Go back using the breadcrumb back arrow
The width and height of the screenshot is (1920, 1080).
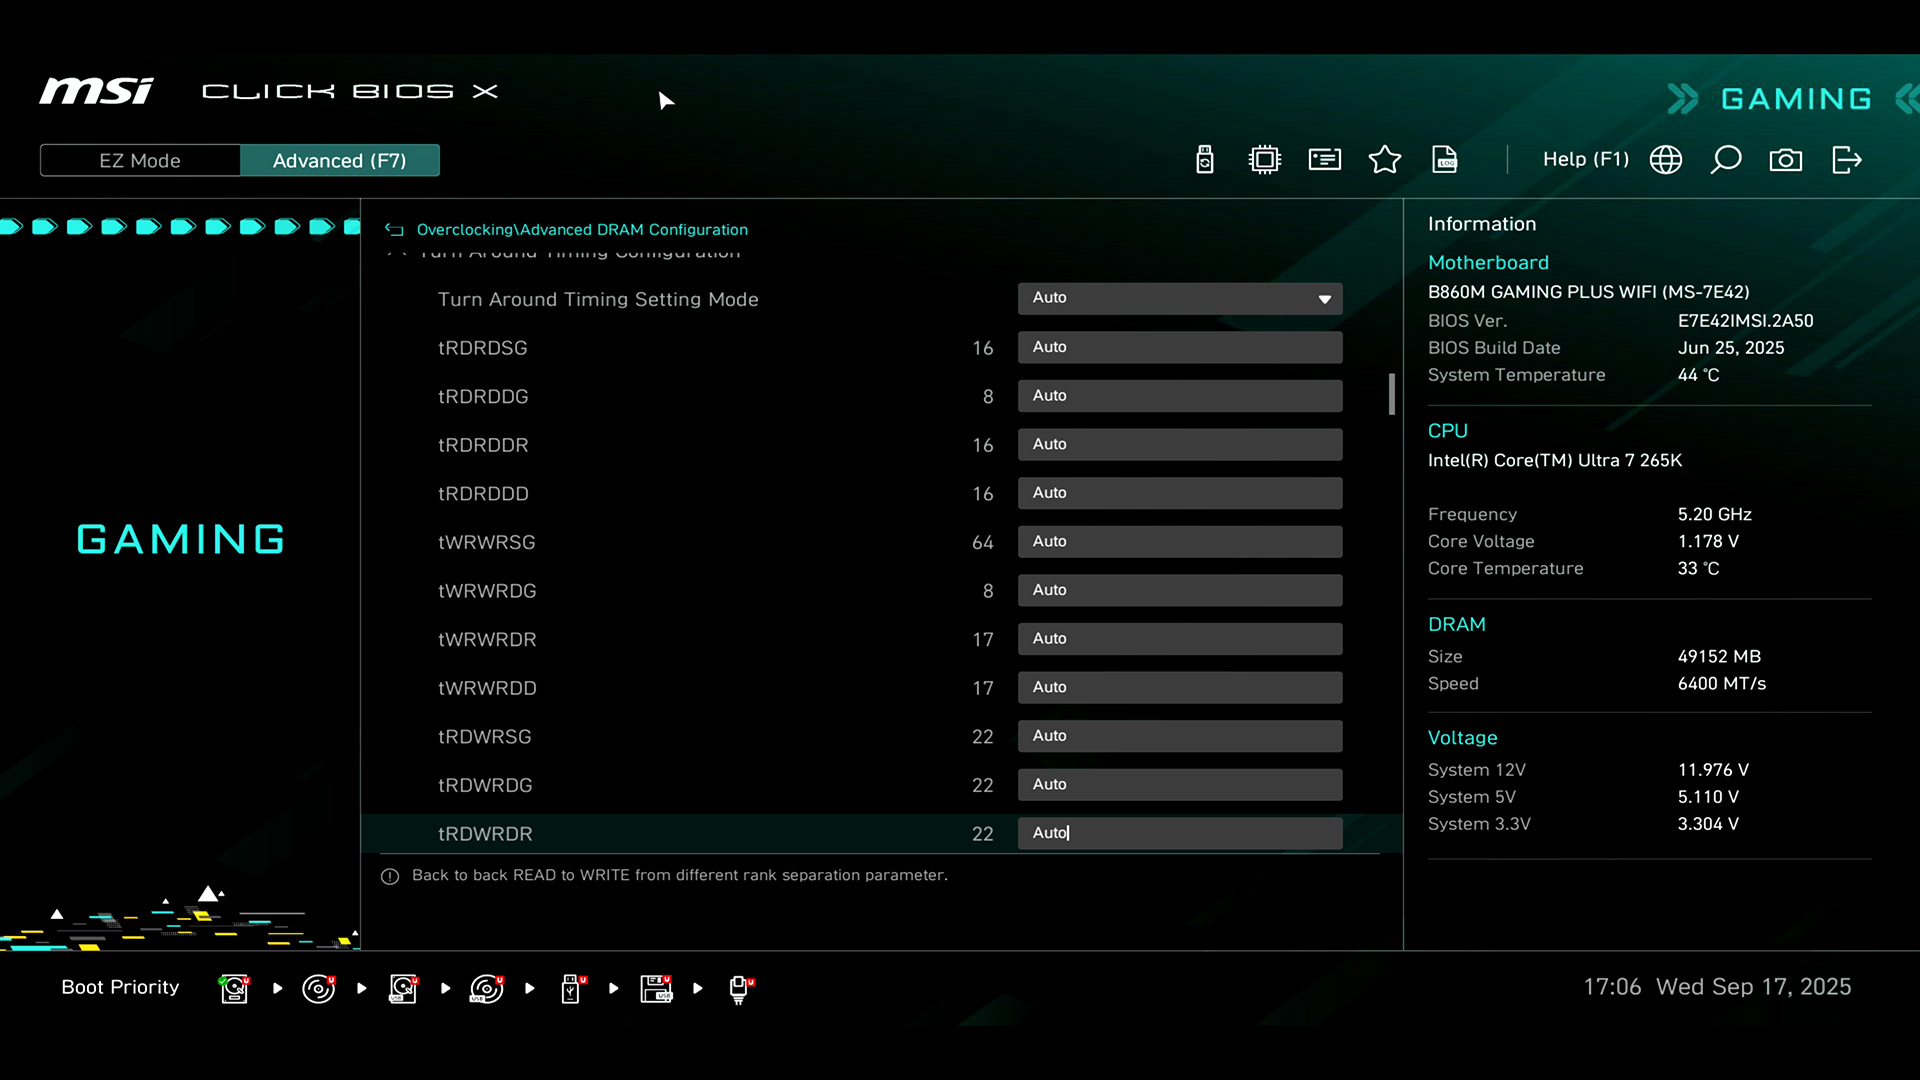(x=395, y=230)
